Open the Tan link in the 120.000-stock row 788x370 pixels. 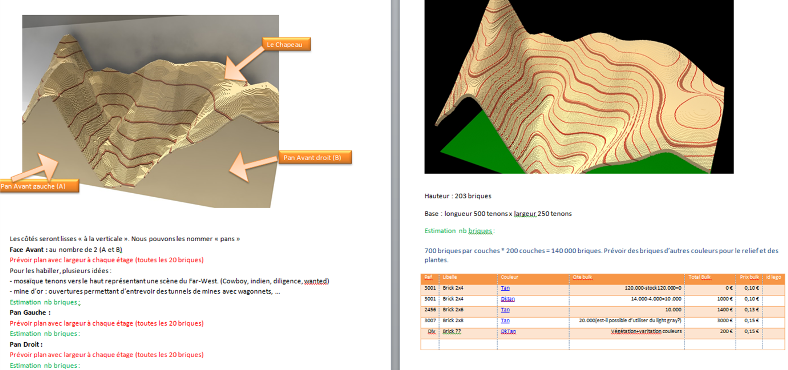[505, 289]
